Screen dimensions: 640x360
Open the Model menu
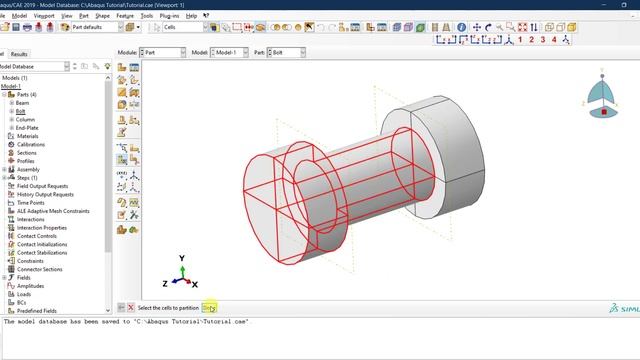19,16
